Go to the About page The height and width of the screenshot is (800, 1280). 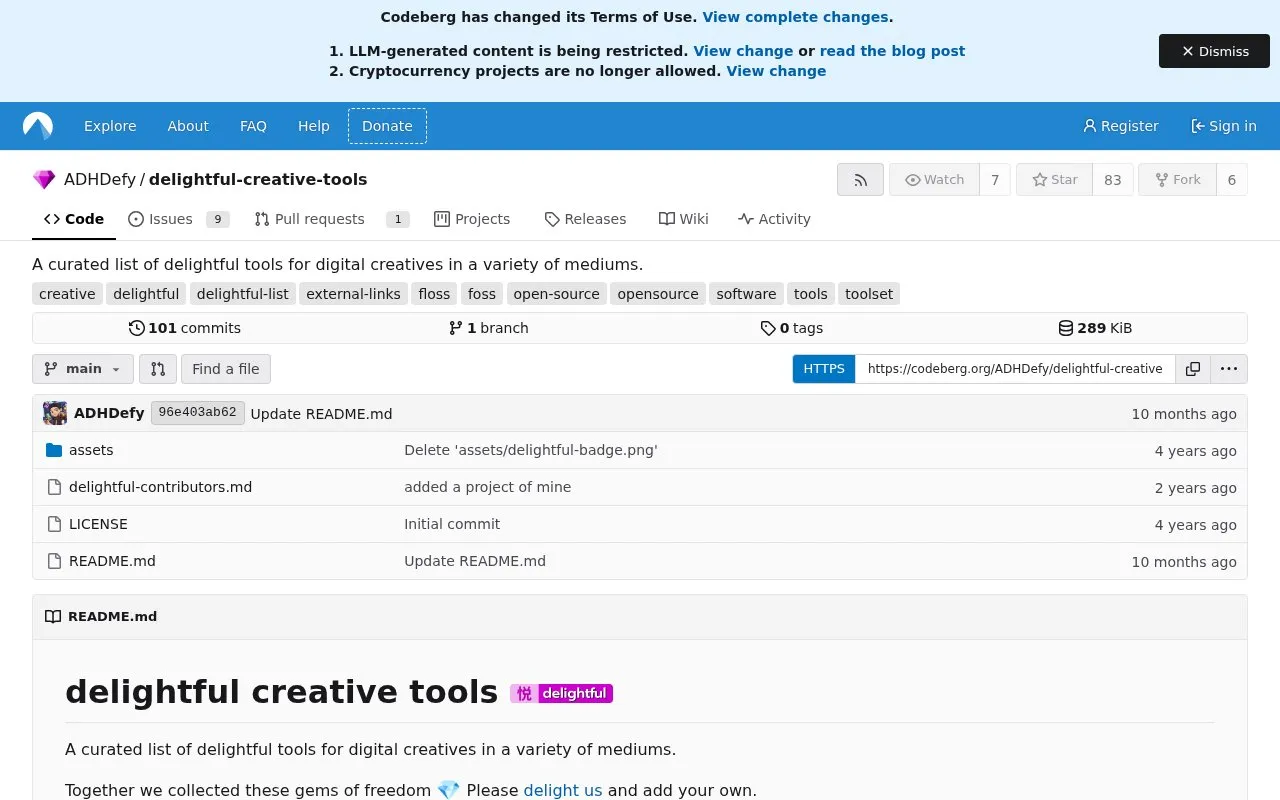(188, 126)
